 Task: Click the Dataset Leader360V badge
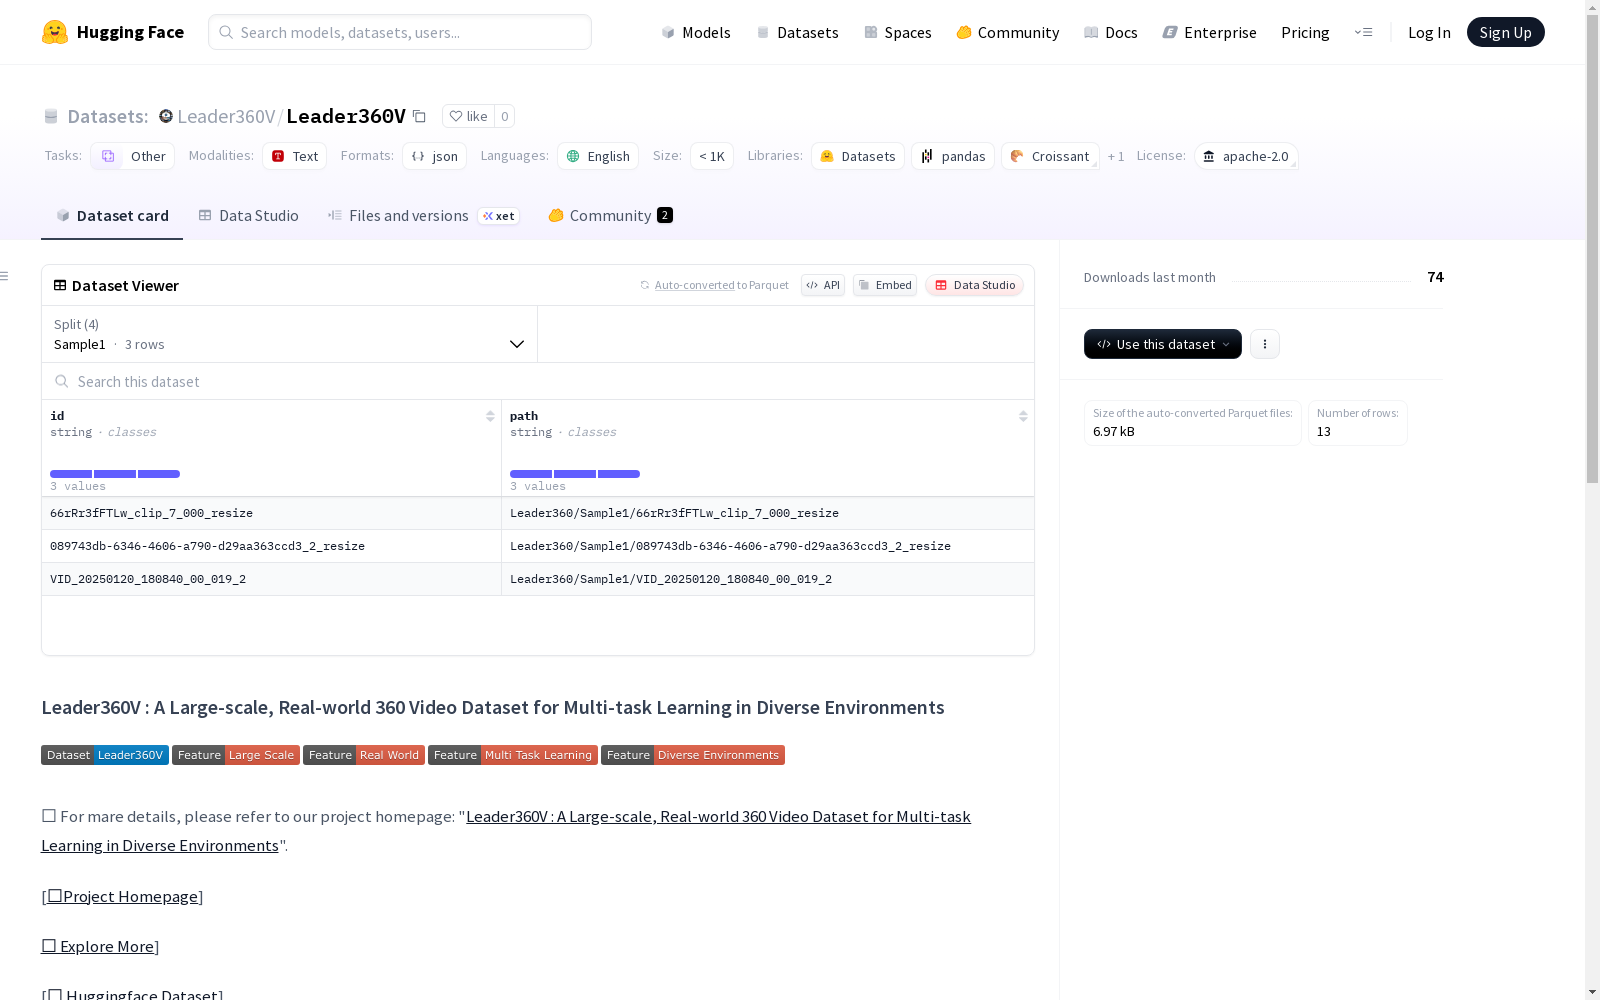tap(105, 755)
